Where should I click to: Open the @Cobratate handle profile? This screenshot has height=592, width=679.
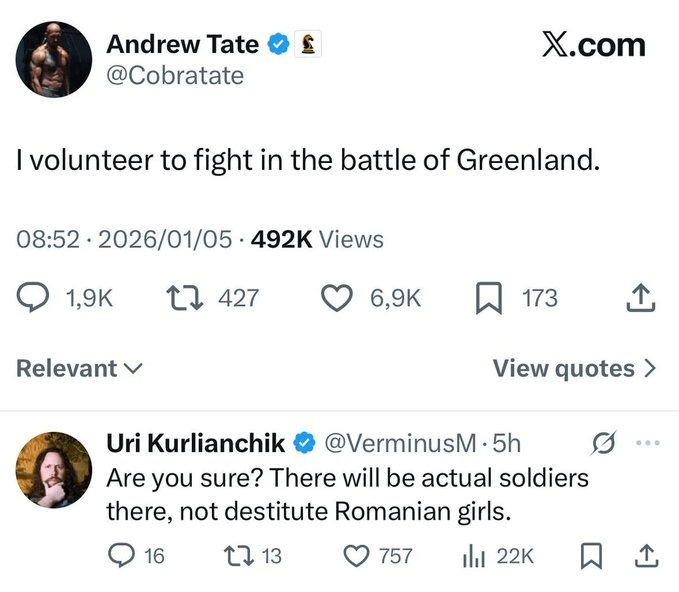(175, 75)
